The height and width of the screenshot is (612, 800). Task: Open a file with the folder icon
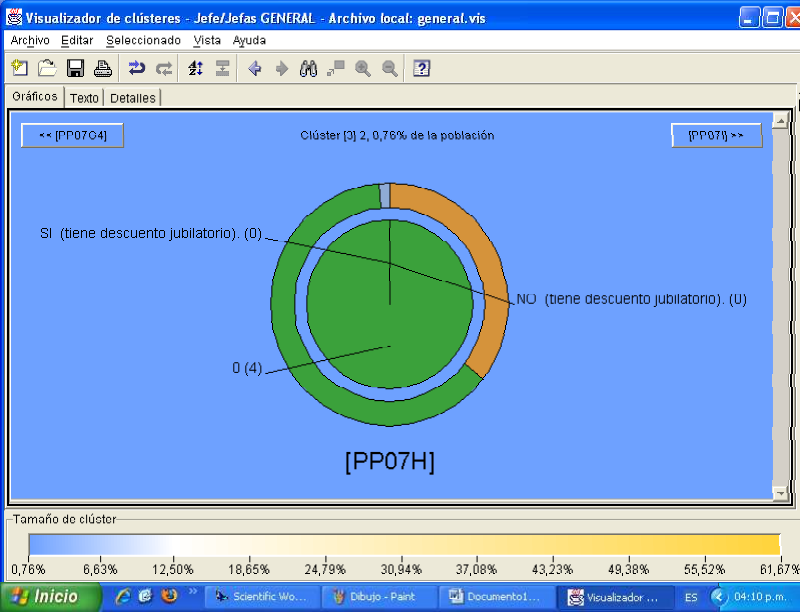[47, 68]
